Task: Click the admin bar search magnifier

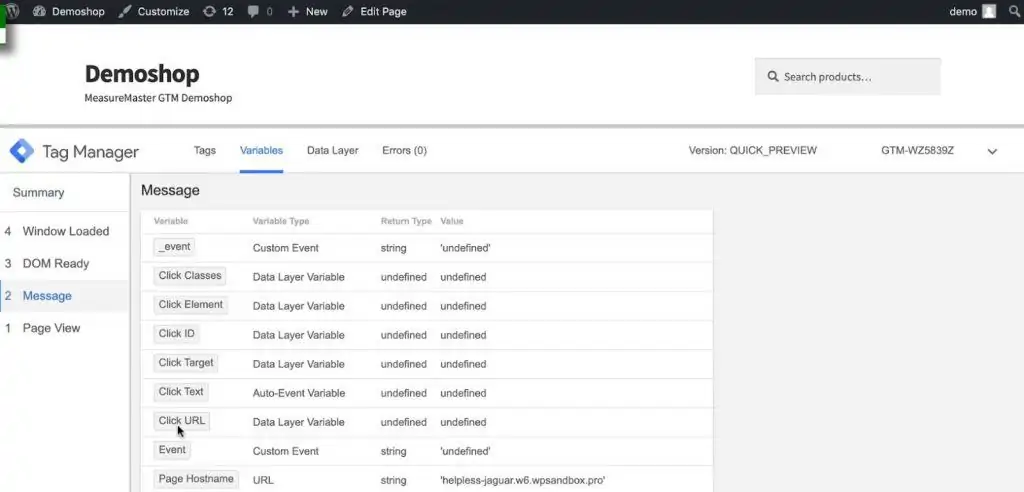Action: coord(1016,11)
